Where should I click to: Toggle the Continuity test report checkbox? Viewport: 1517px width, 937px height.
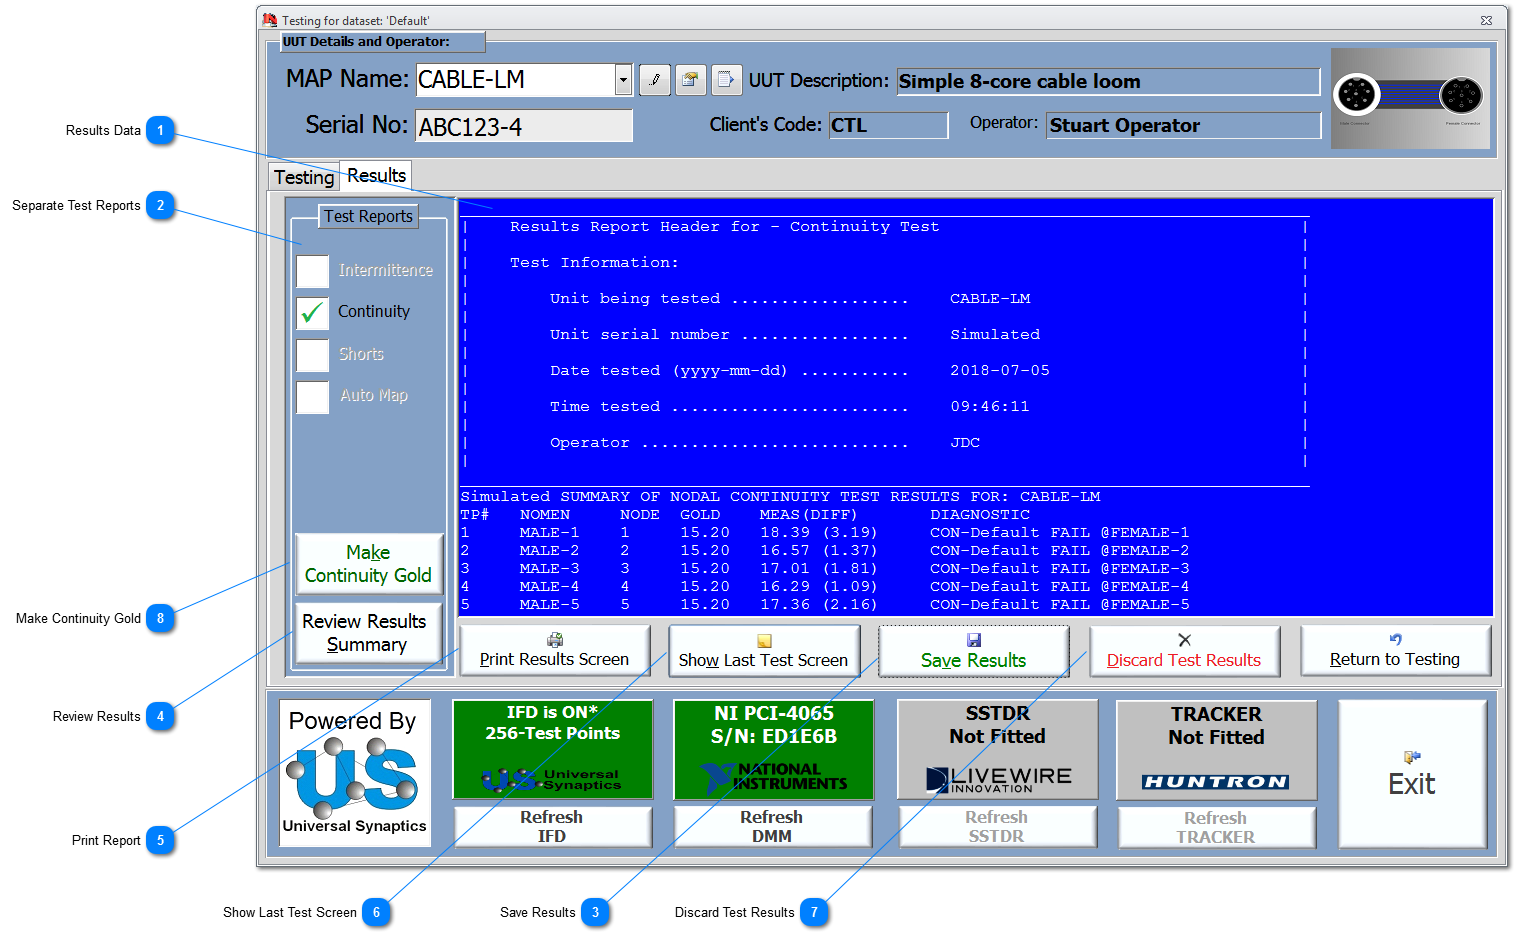pos(313,313)
